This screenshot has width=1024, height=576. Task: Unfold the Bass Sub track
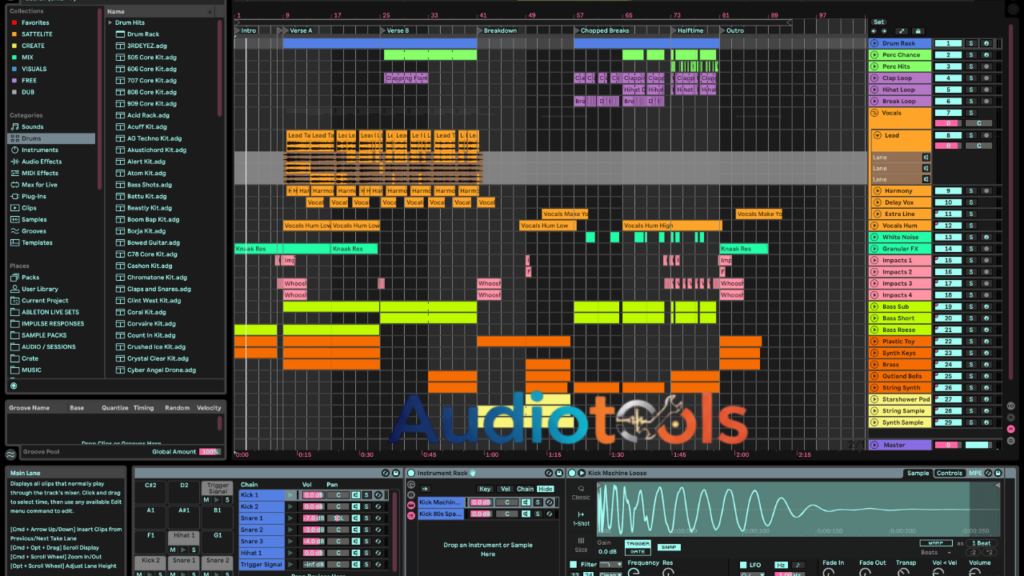874,307
